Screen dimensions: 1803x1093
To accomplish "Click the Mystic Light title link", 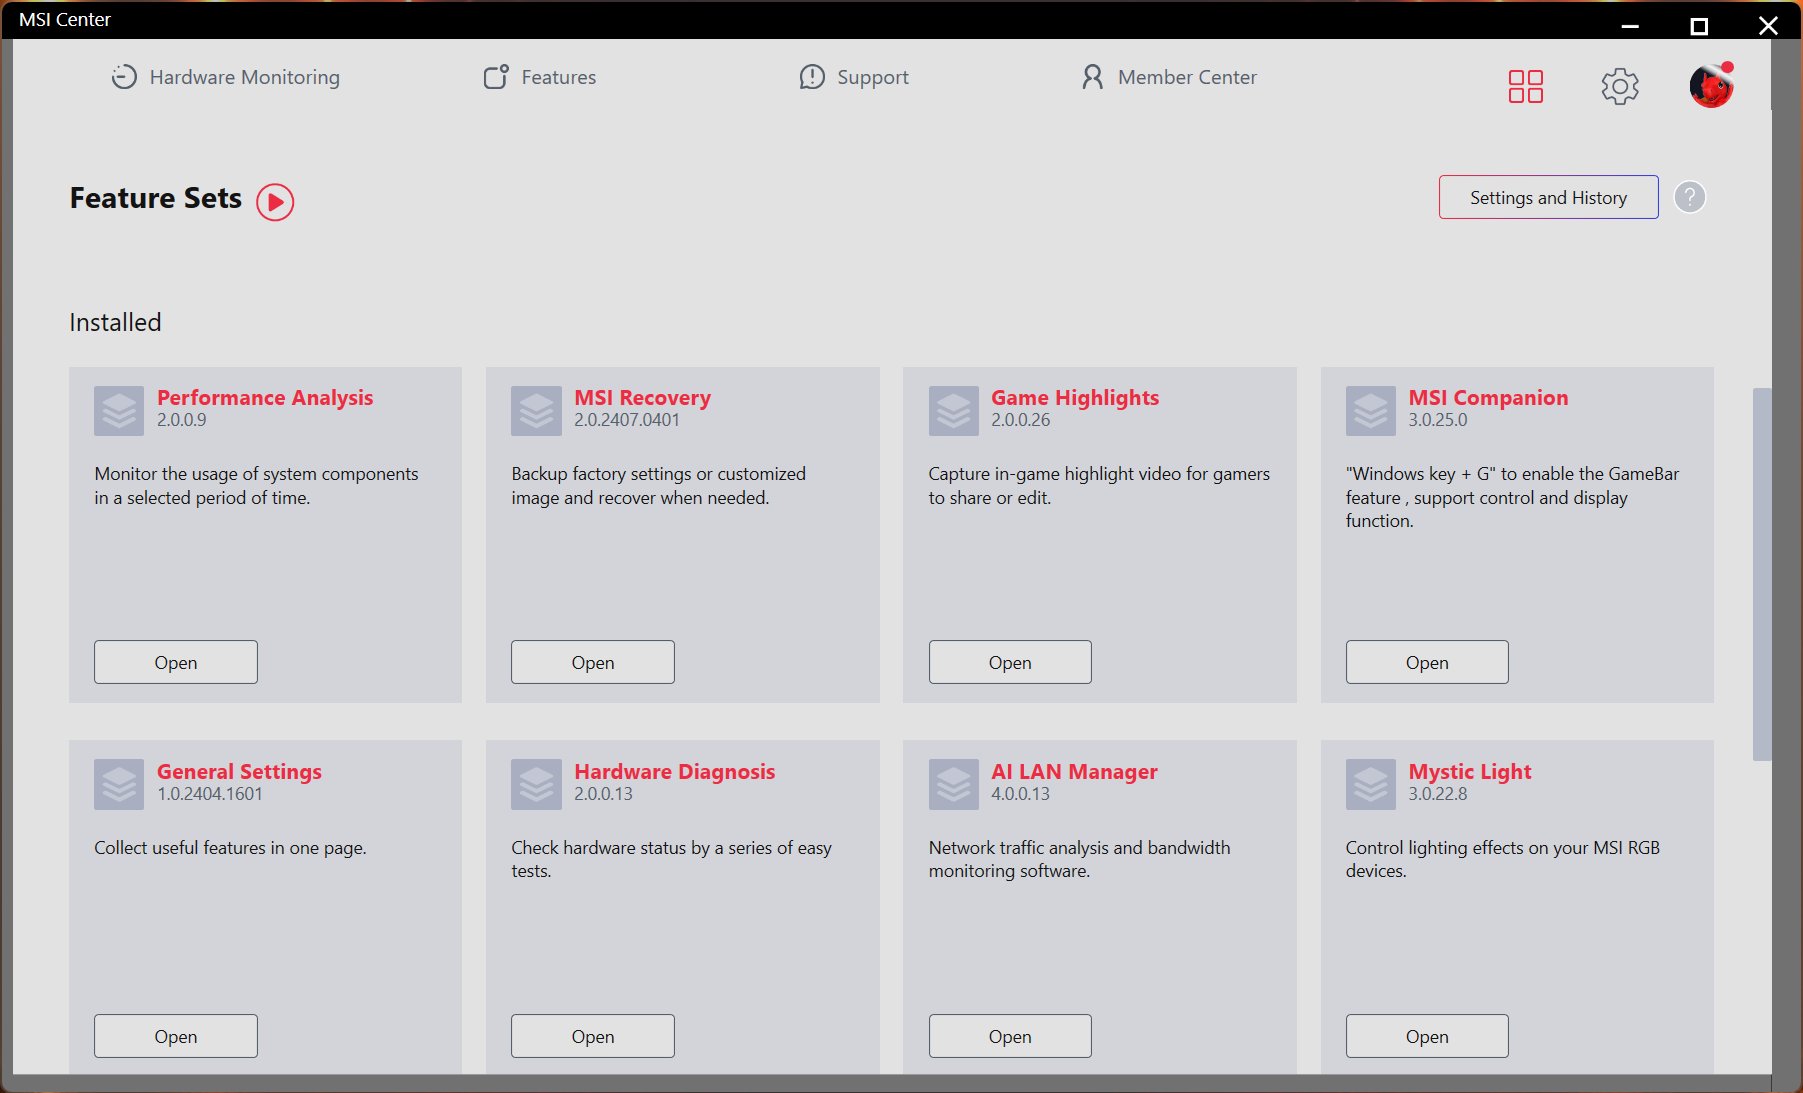I will pyautogui.click(x=1469, y=772).
